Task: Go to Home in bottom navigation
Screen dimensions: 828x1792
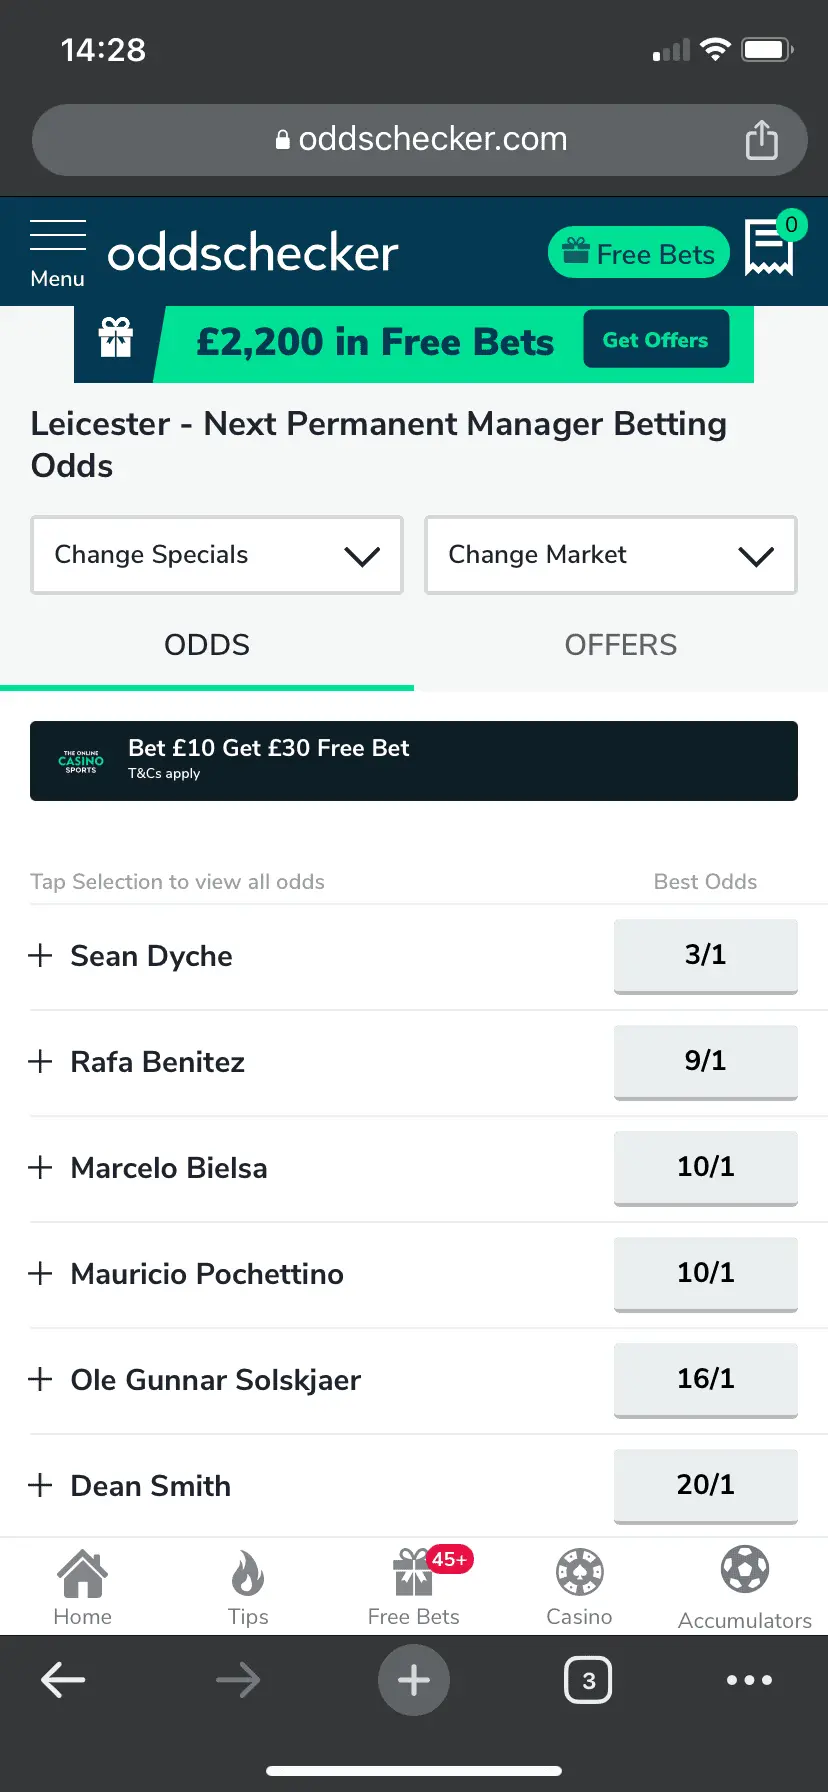Action: pos(82,1587)
